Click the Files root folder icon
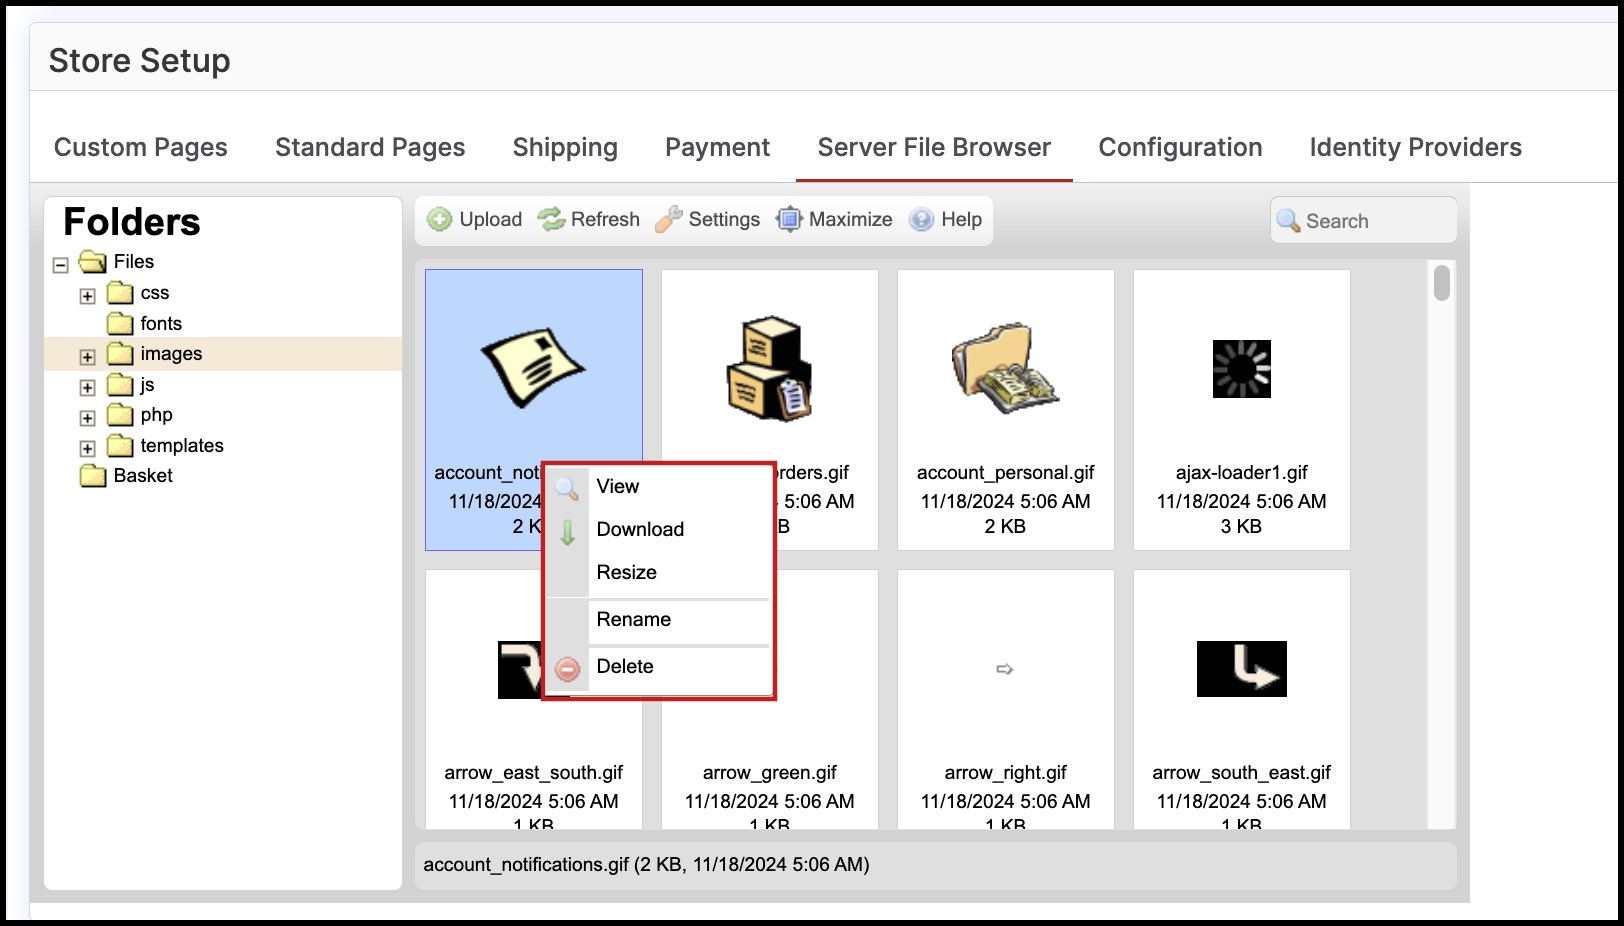1624x926 pixels. coord(92,262)
